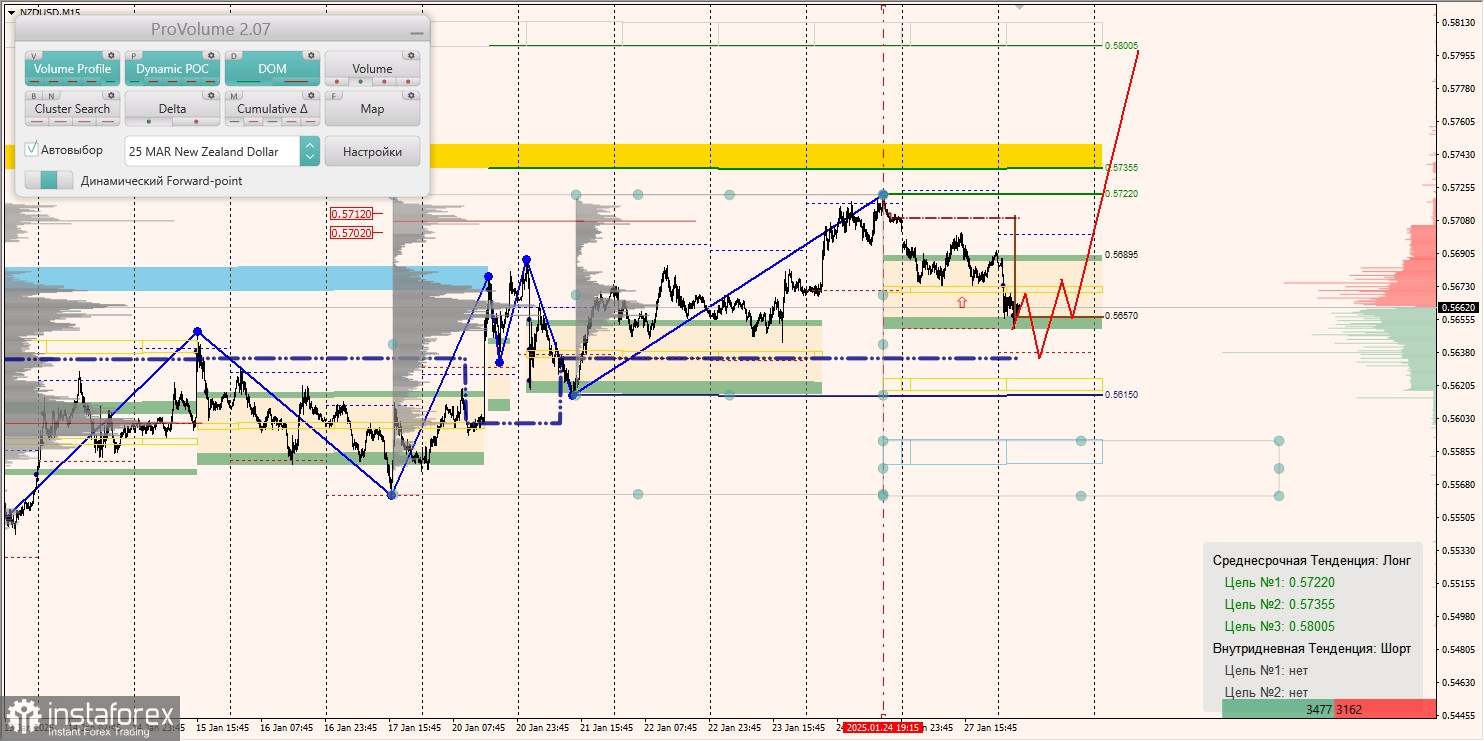Click the red up-arrow marker on chart

962,301
